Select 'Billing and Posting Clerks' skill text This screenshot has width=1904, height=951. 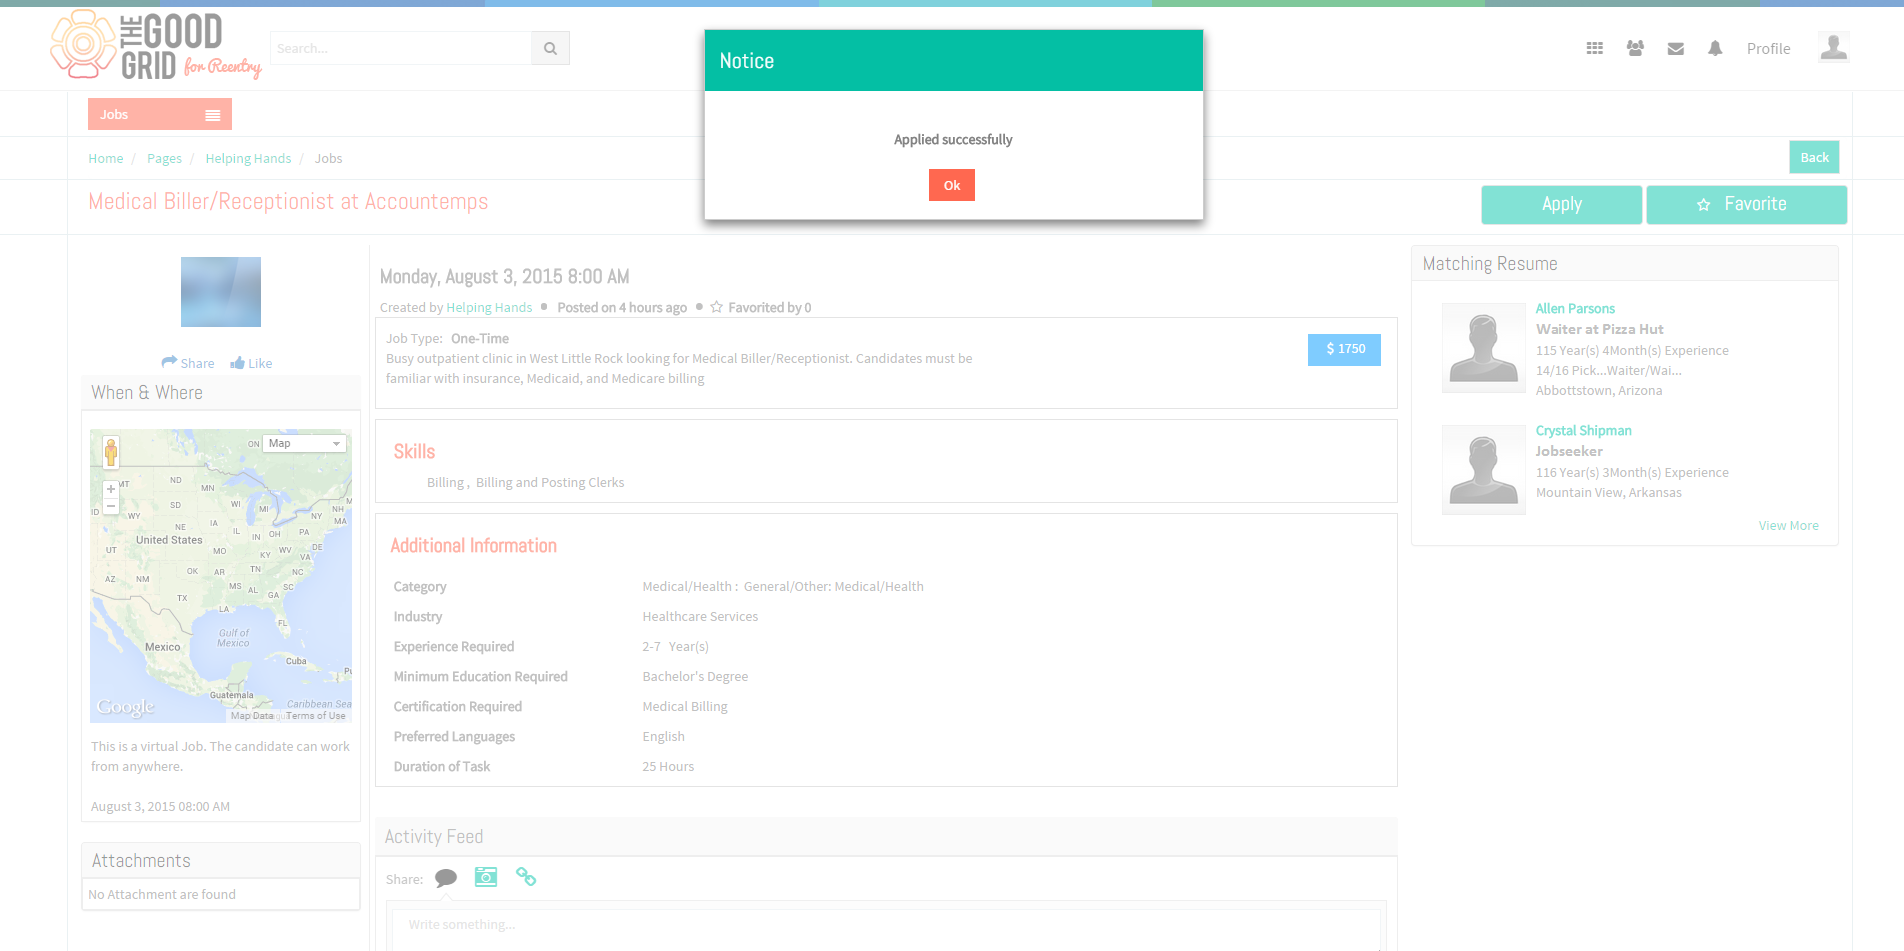[x=550, y=482]
